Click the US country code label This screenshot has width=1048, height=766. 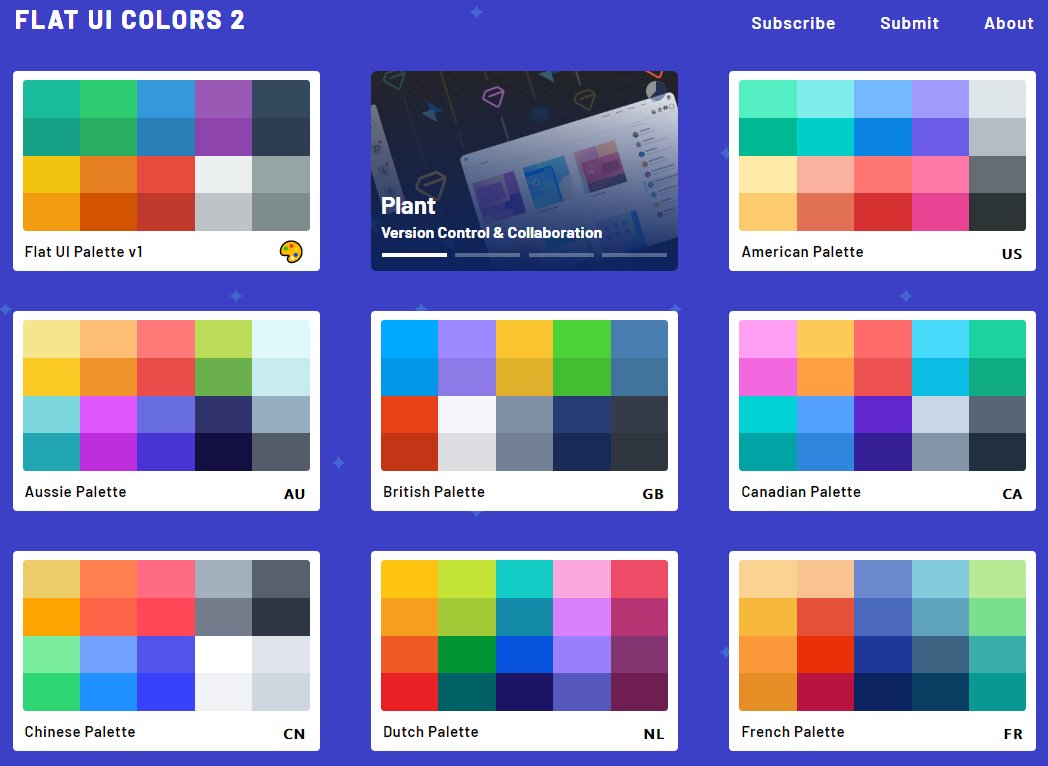1011,254
